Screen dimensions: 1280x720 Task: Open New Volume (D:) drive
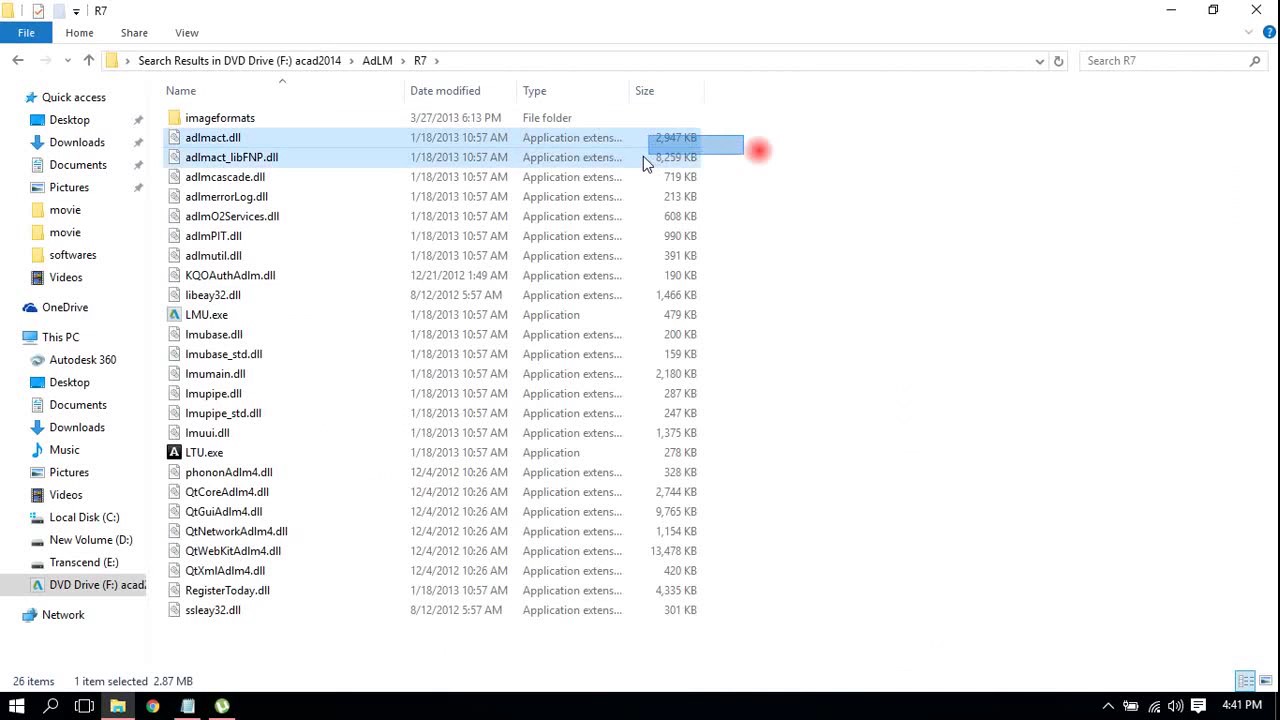(90, 540)
